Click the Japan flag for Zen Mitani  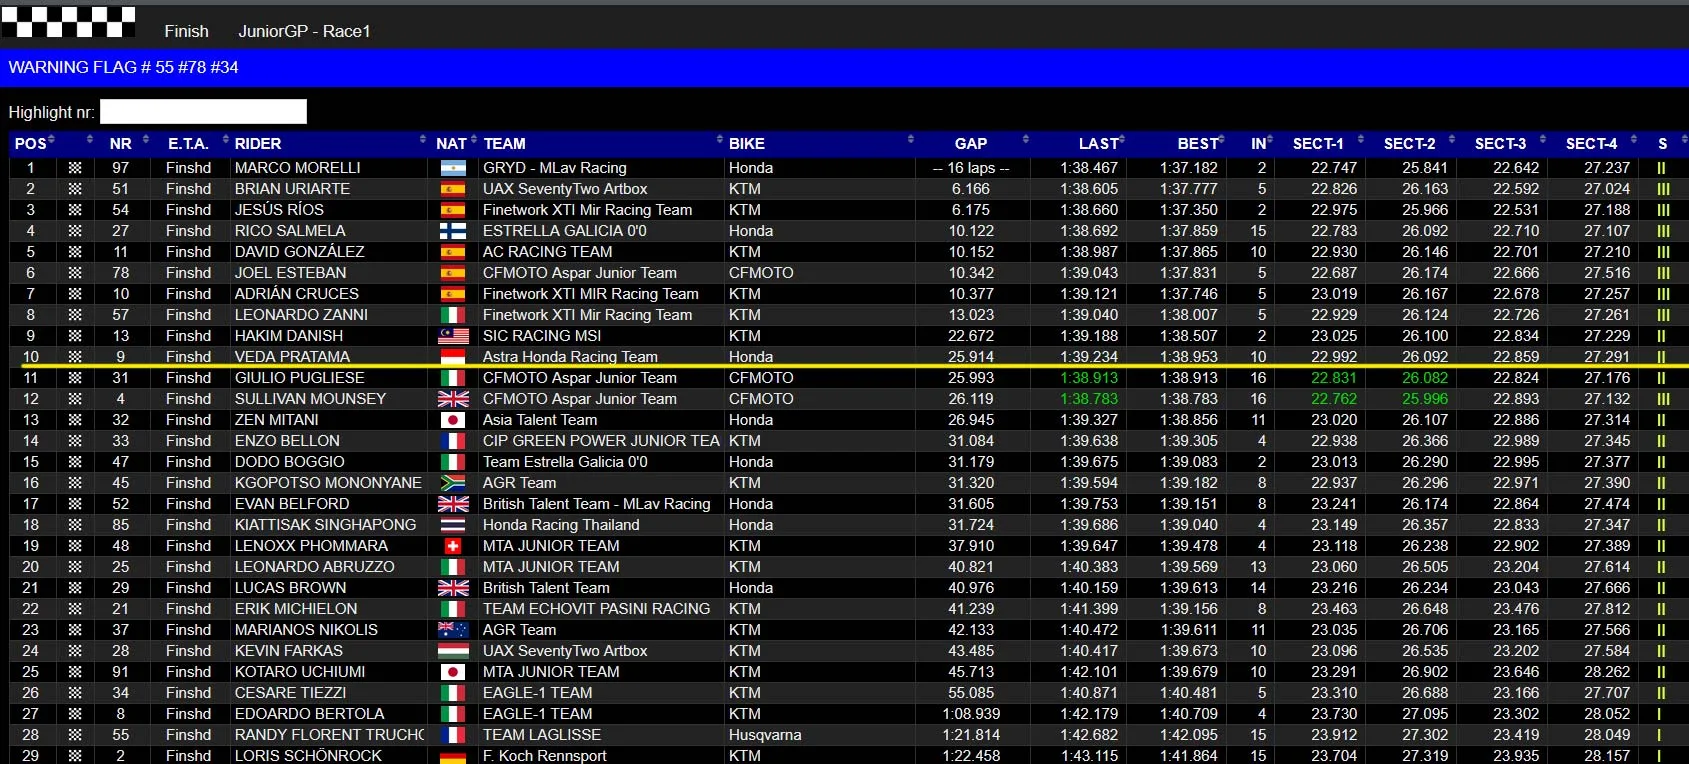(453, 420)
